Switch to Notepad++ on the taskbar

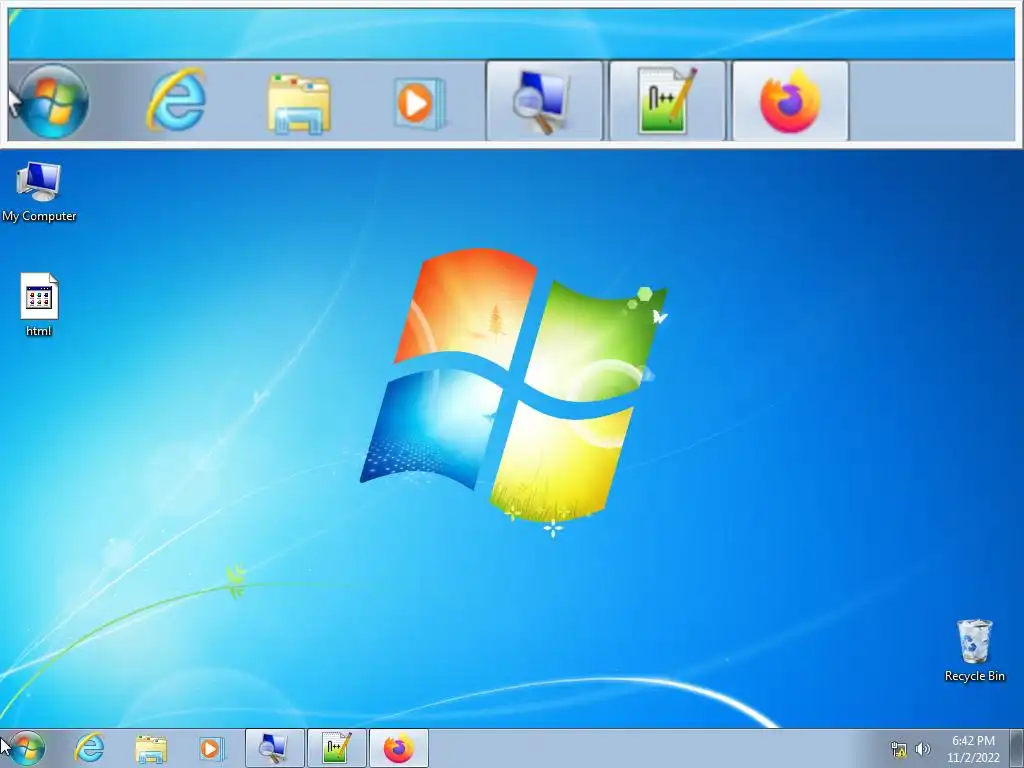pos(336,748)
